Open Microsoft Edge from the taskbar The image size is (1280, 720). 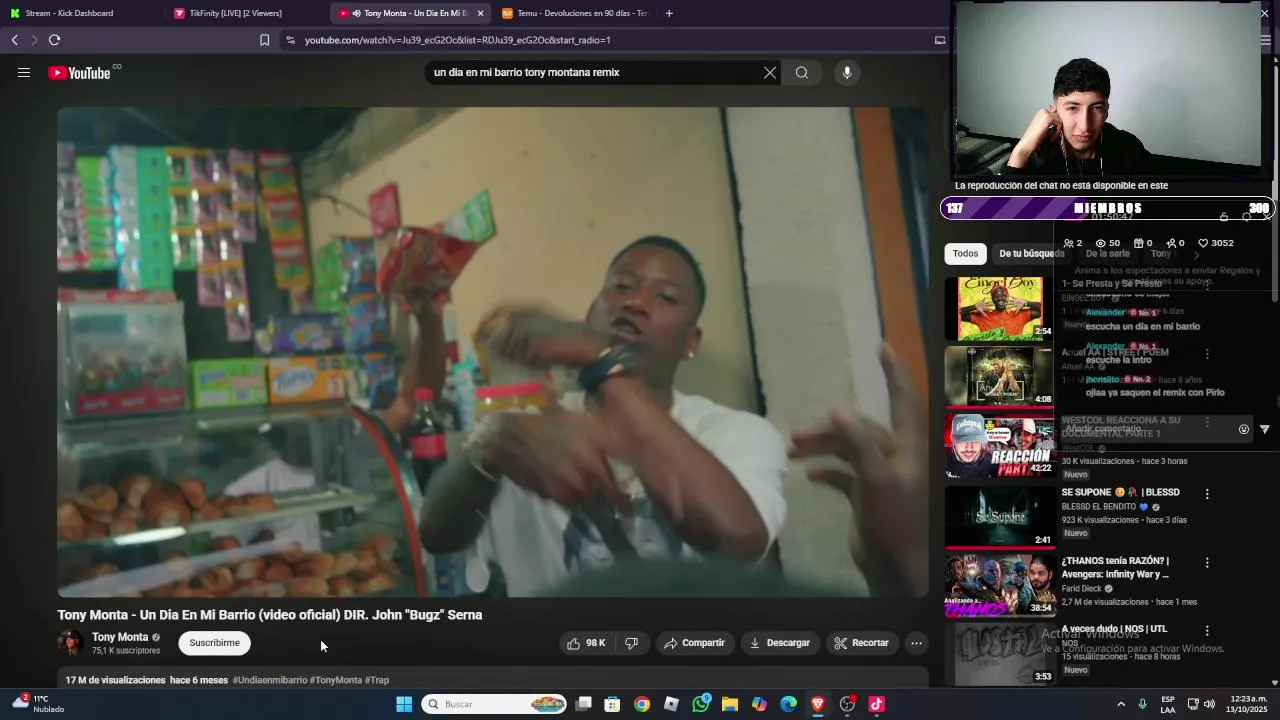pos(789,704)
